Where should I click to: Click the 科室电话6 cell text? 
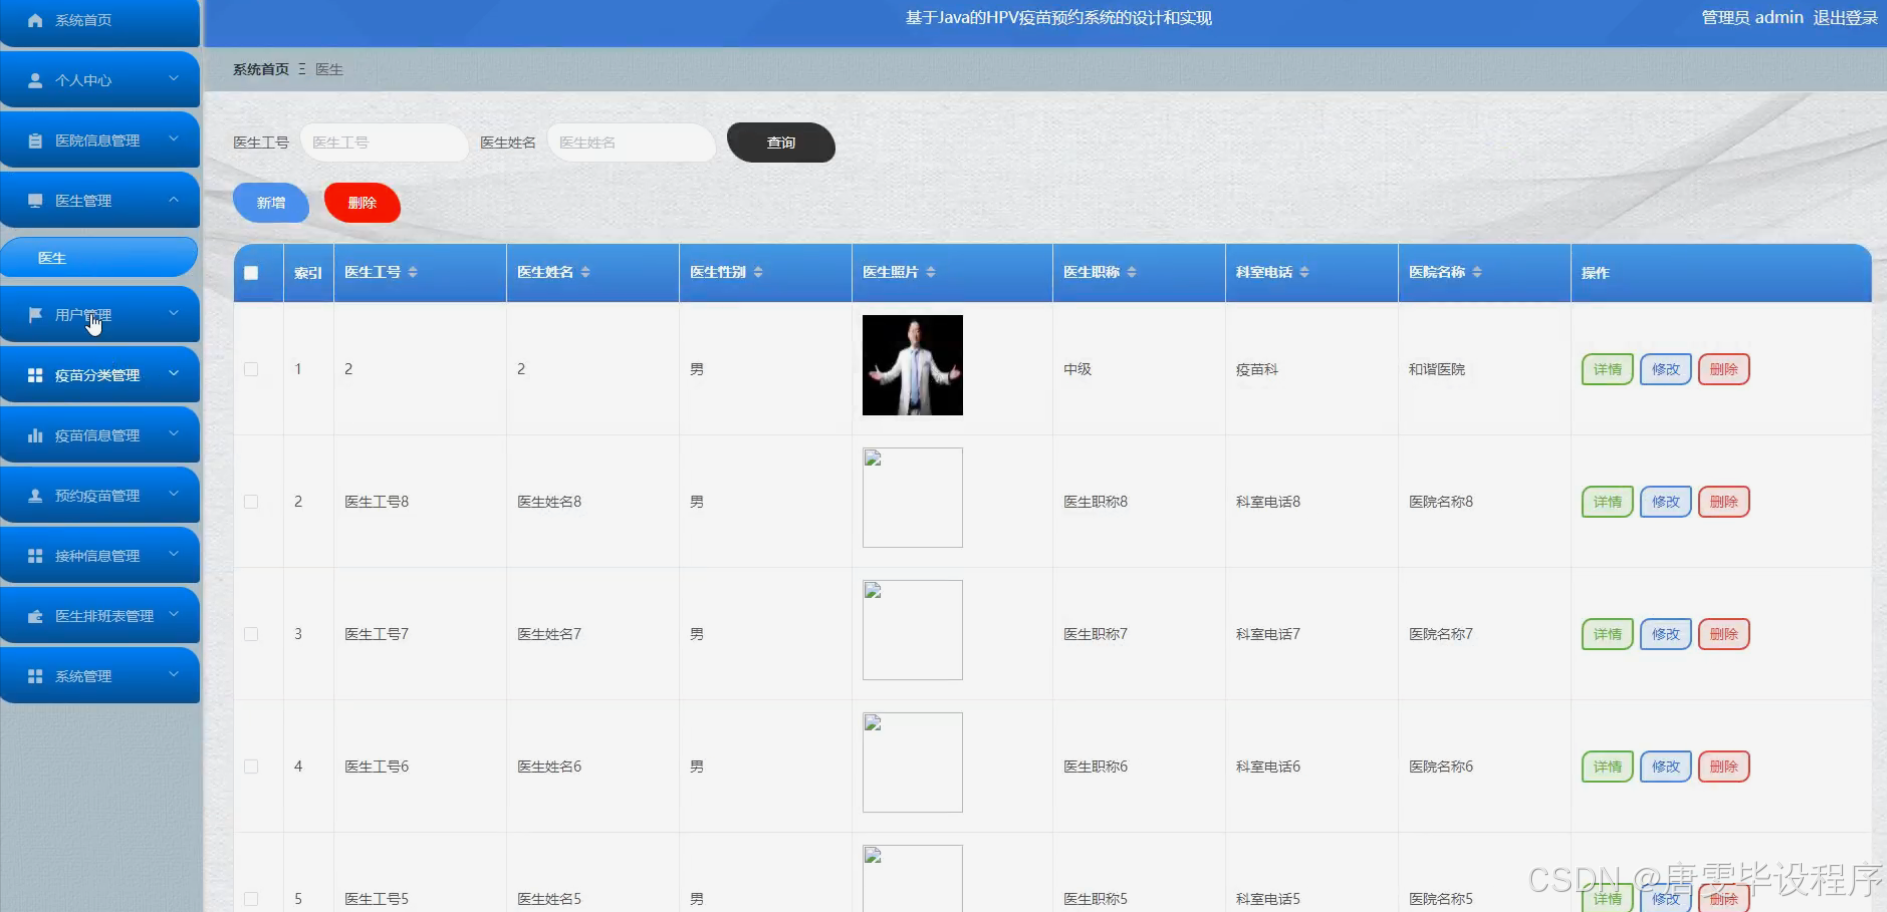1268,767
